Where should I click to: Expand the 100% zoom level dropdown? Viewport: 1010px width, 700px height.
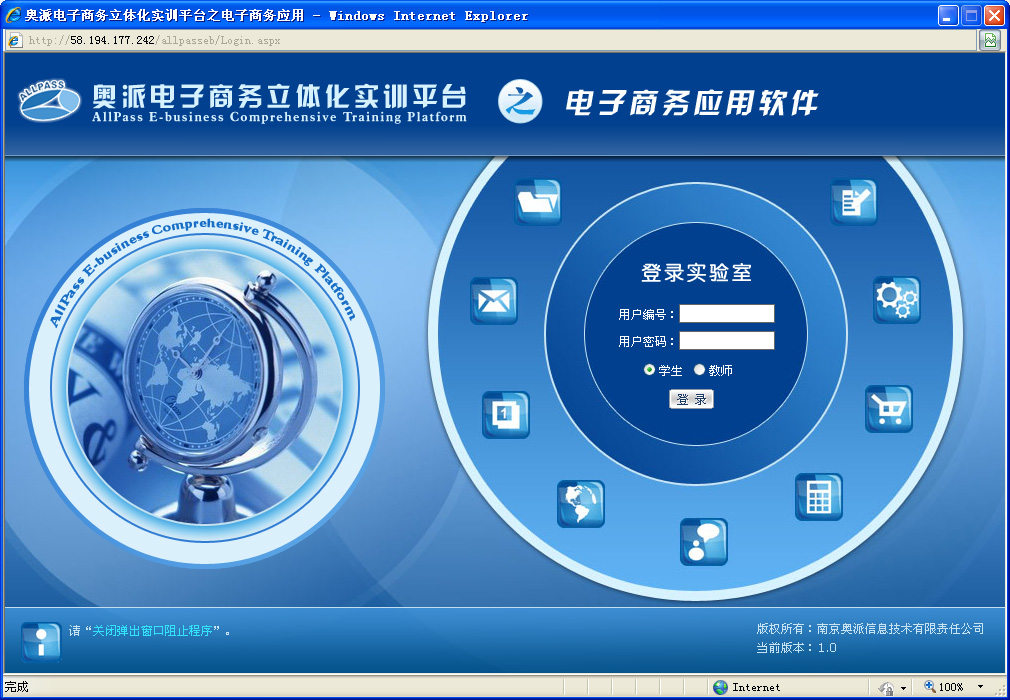coord(980,687)
